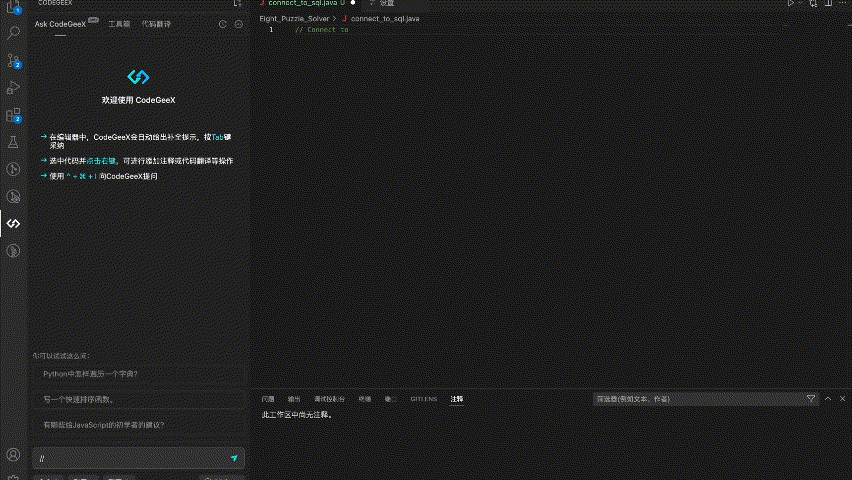Open the dropdown arrow beside Run button
Image resolution: width=852 pixels, height=480 pixels.
(x=800, y=3)
